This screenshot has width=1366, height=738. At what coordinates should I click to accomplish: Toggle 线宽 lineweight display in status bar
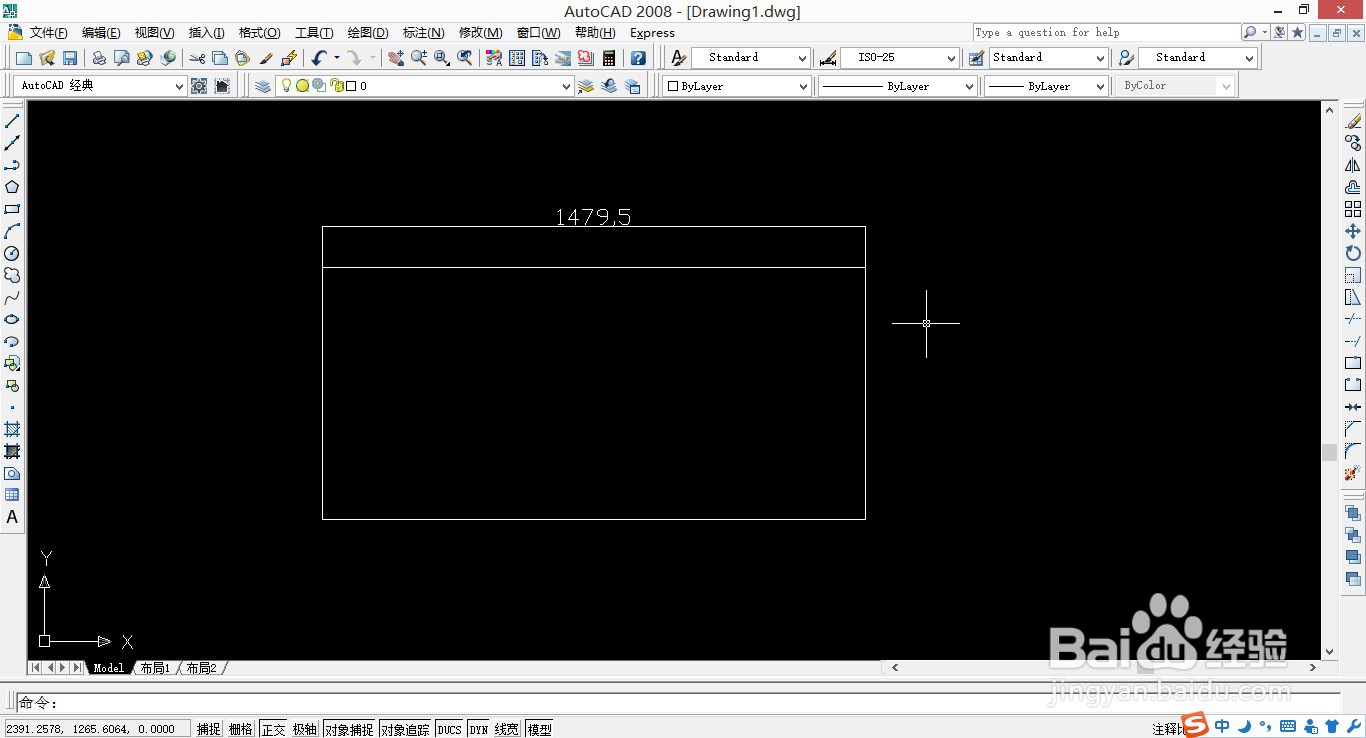pyautogui.click(x=507, y=729)
